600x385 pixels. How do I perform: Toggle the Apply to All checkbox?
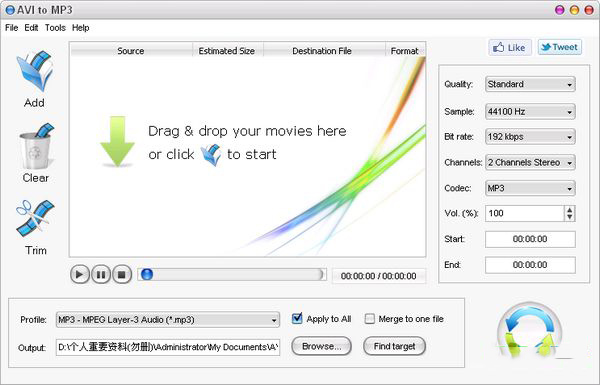pyautogui.click(x=297, y=318)
